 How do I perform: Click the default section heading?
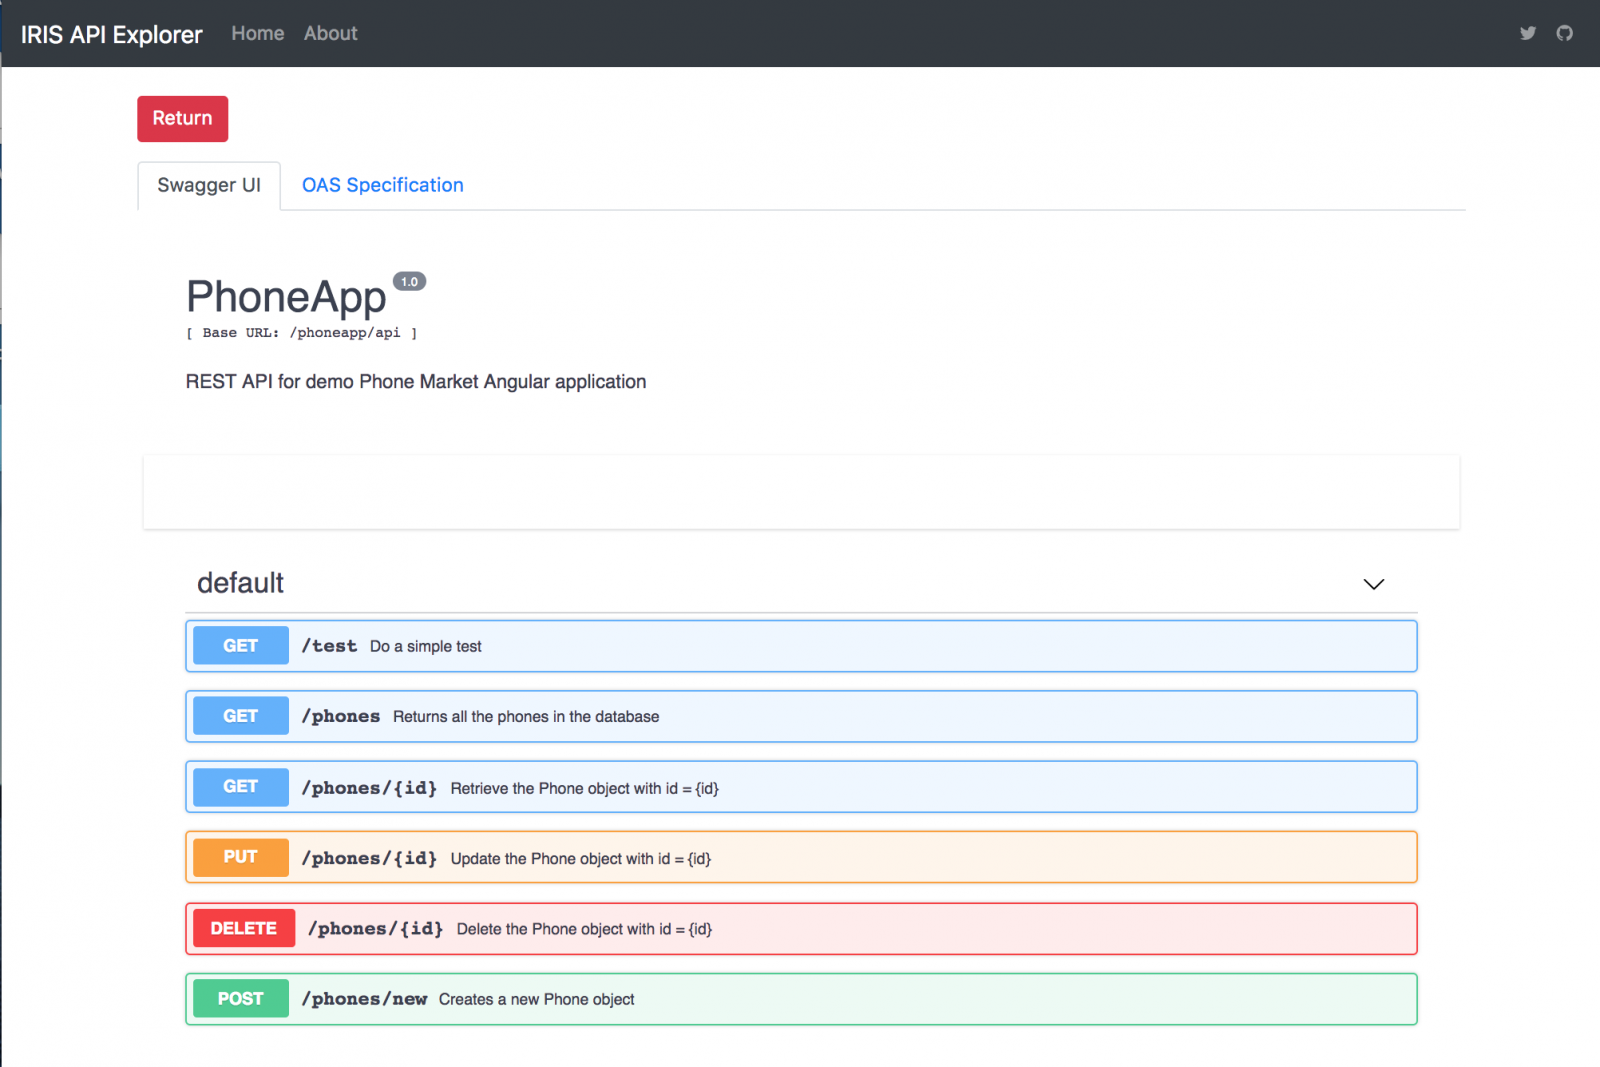coord(240,583)
